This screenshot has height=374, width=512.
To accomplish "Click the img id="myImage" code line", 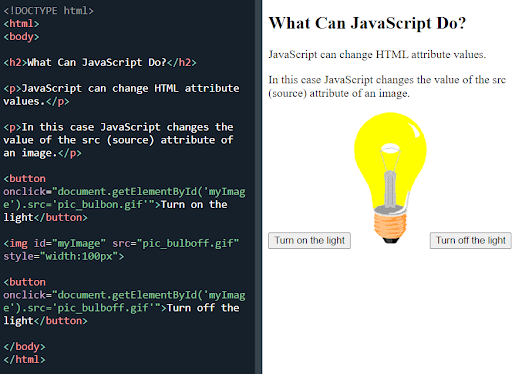I will pyautogui.click(x=121, y=243).
